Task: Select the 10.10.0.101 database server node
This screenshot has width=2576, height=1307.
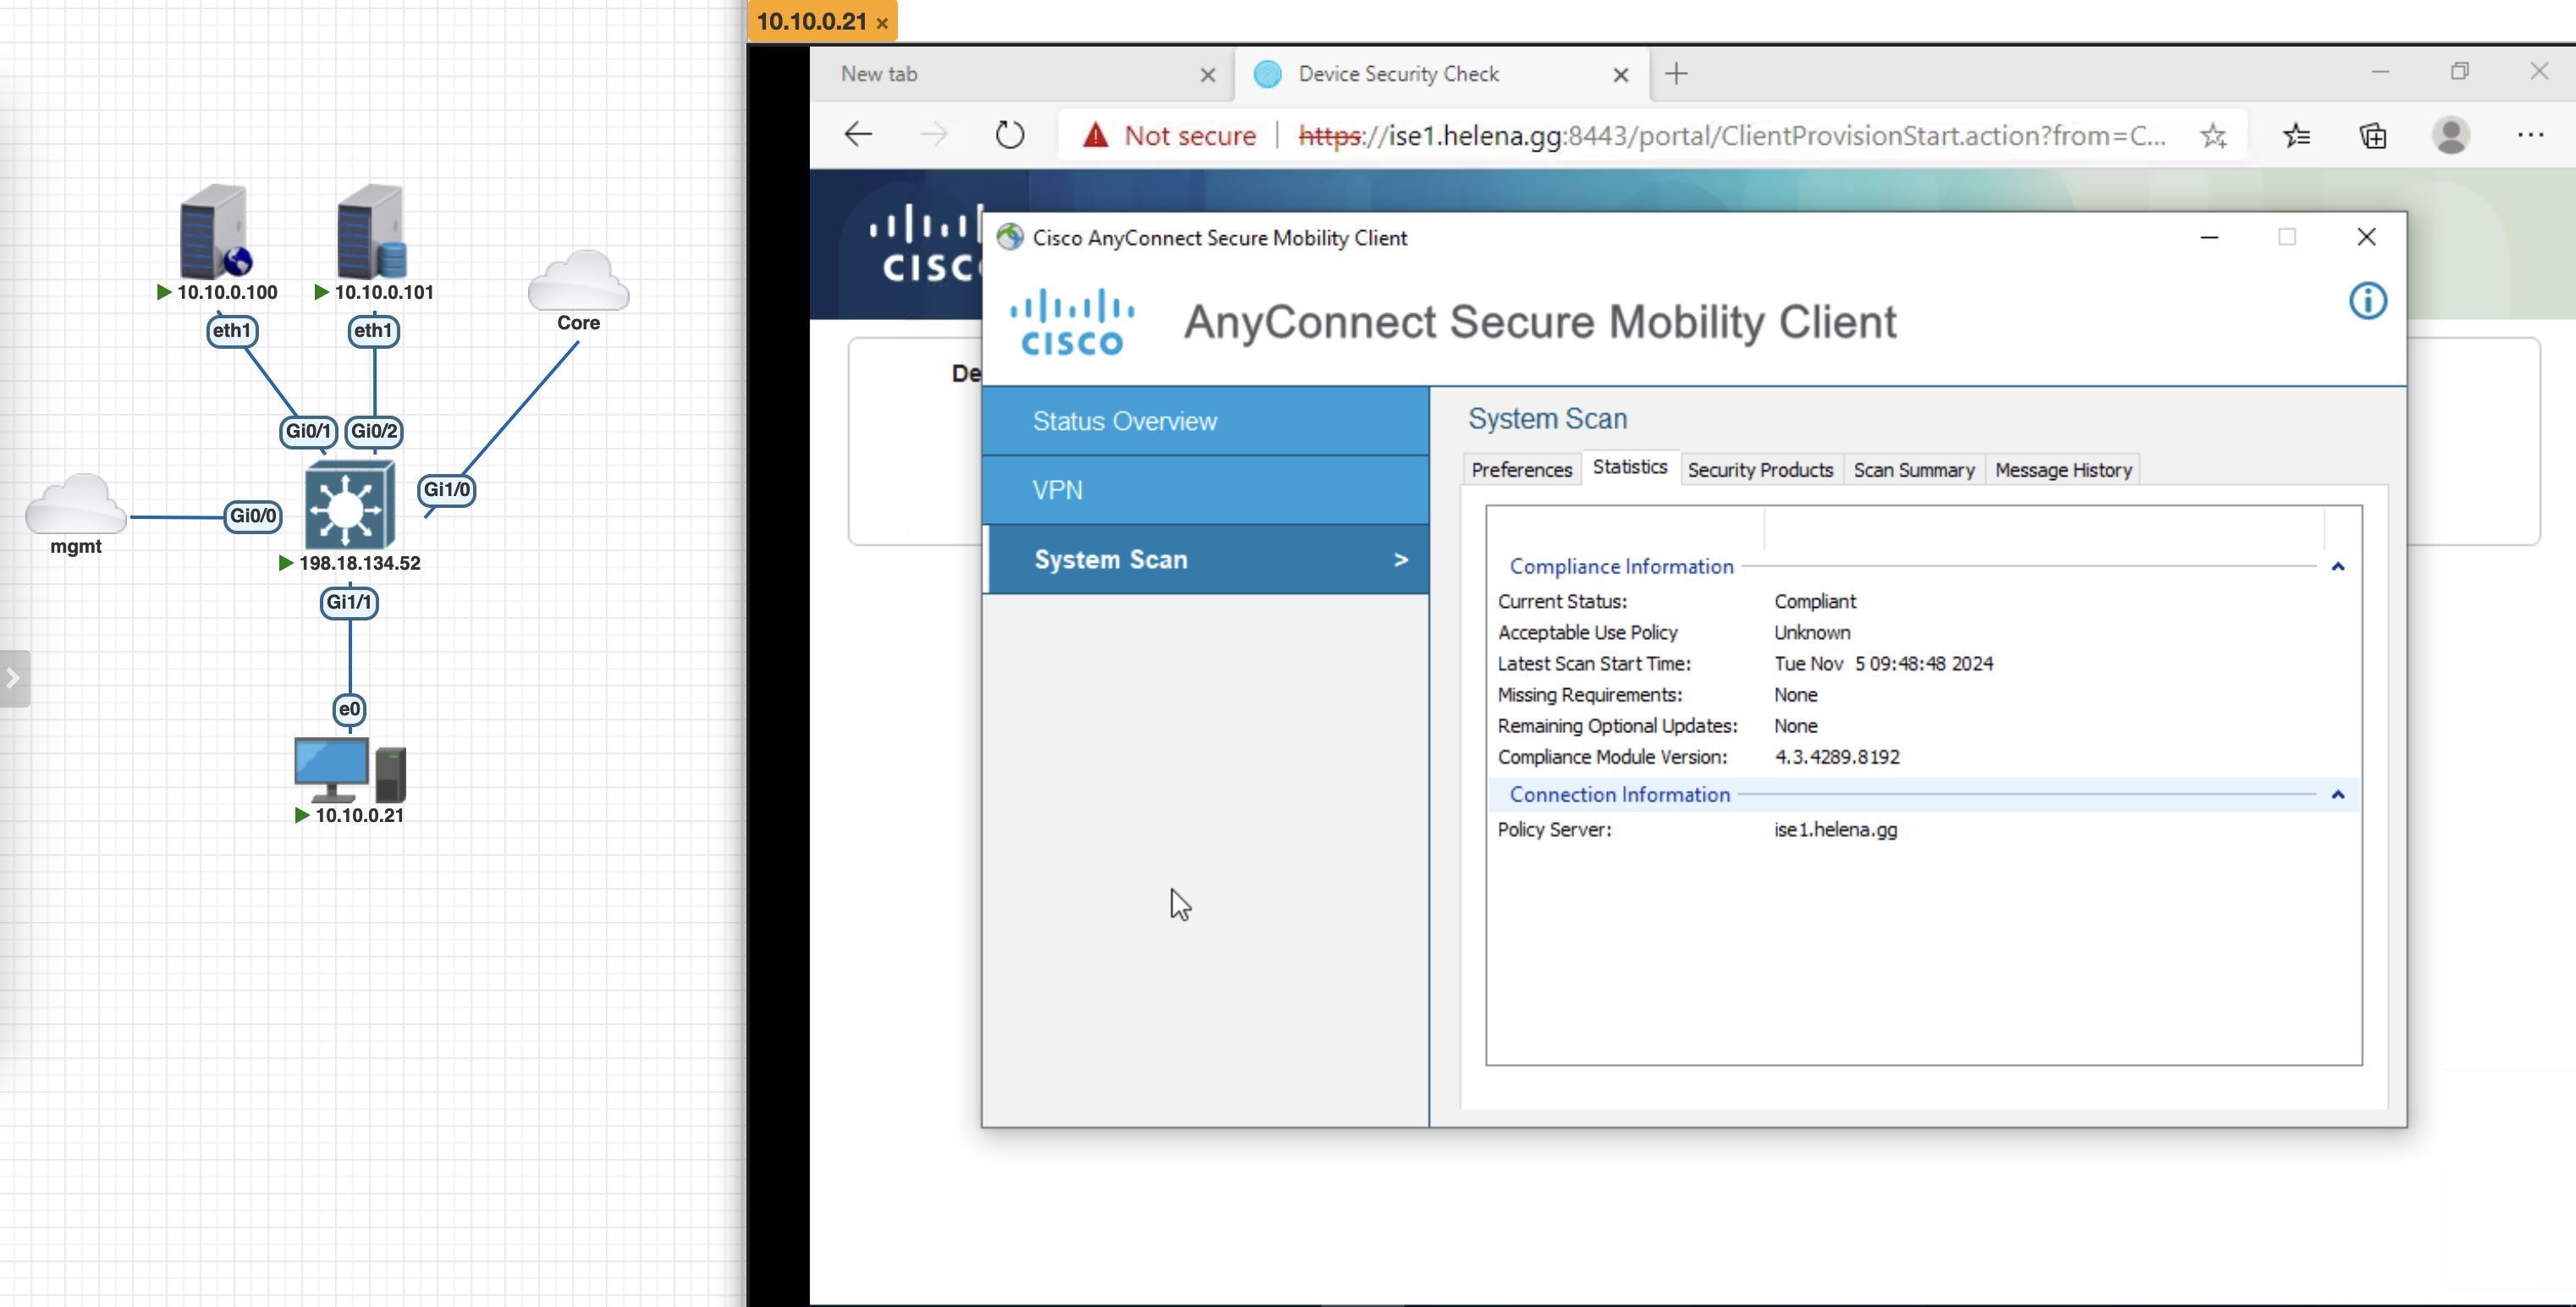Action: [x=371, y=232]
